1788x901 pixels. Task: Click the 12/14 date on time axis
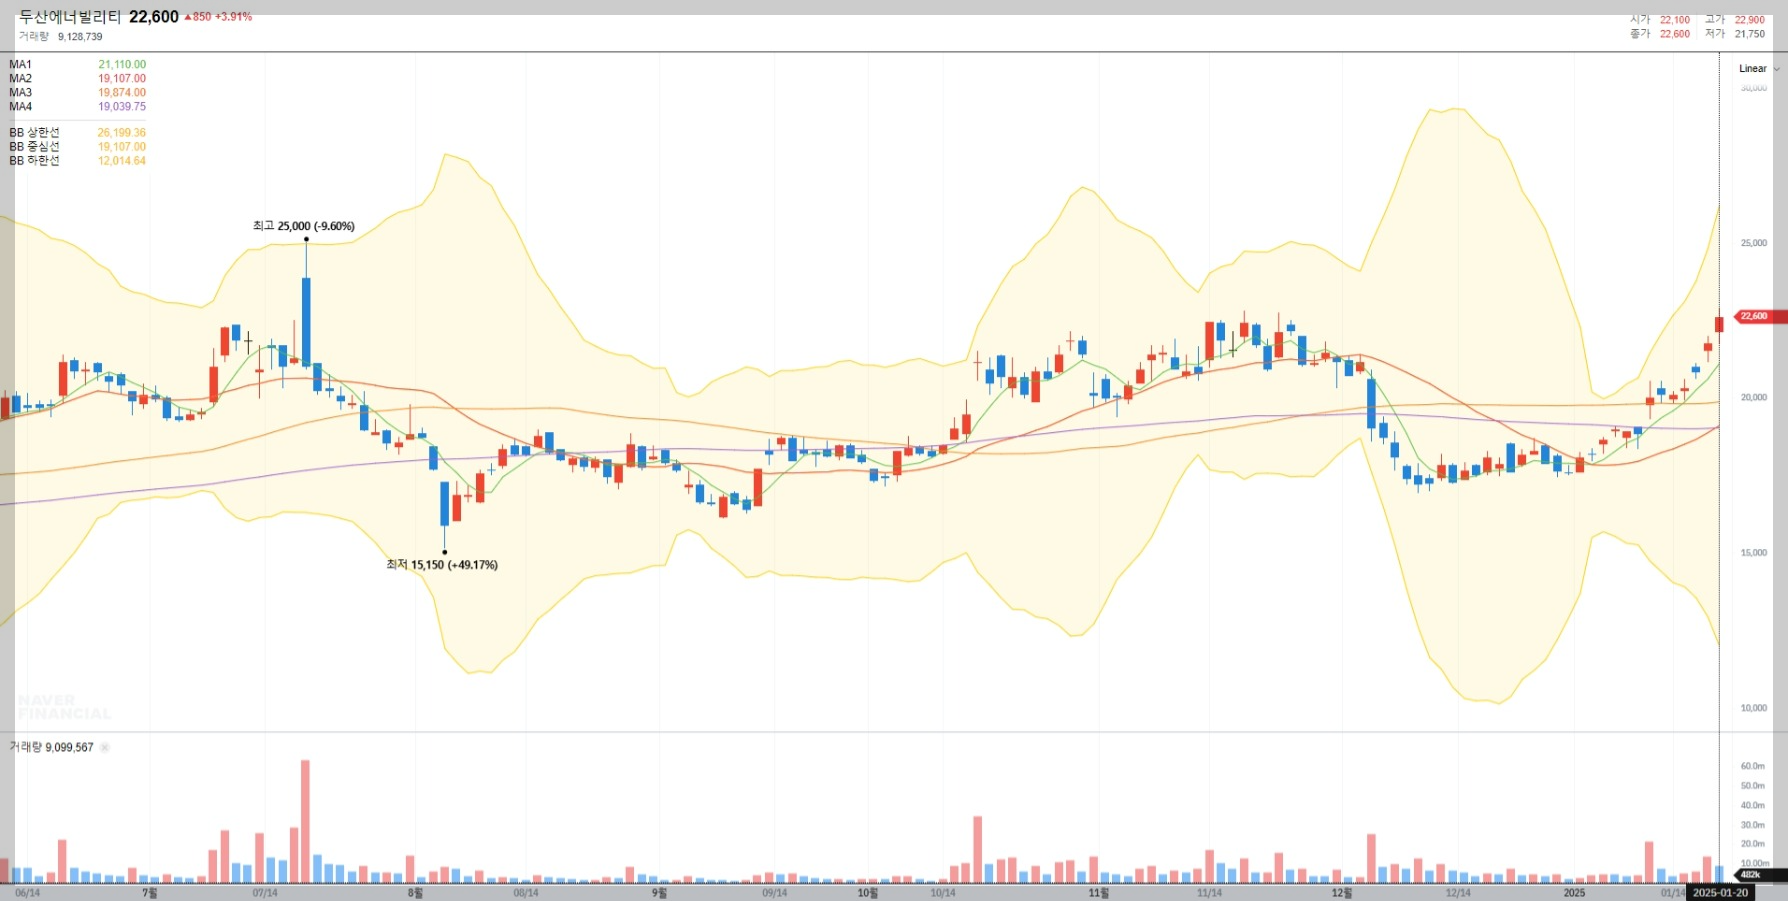1458,893
